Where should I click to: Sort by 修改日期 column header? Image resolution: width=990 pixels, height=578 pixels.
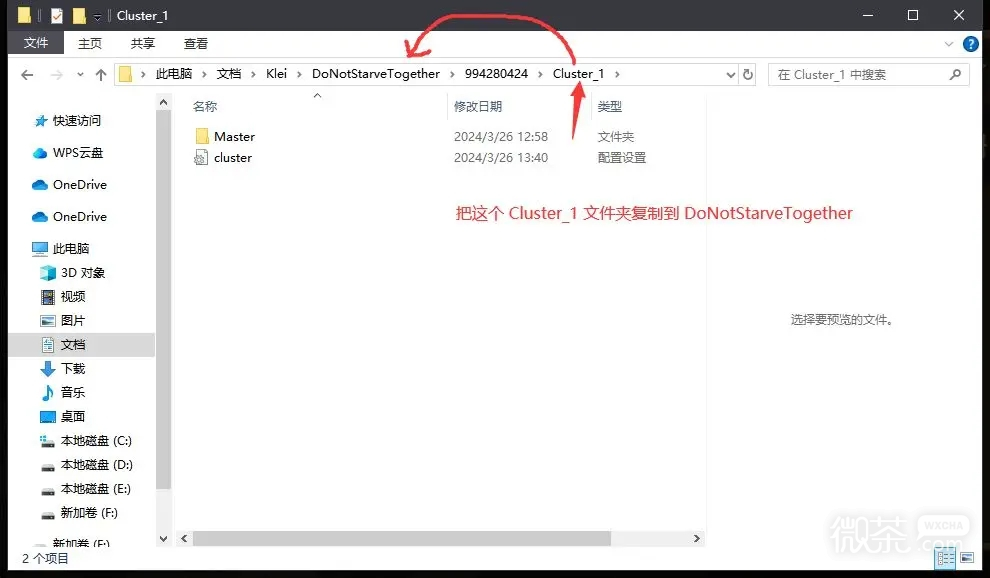[x=478, y=107]
